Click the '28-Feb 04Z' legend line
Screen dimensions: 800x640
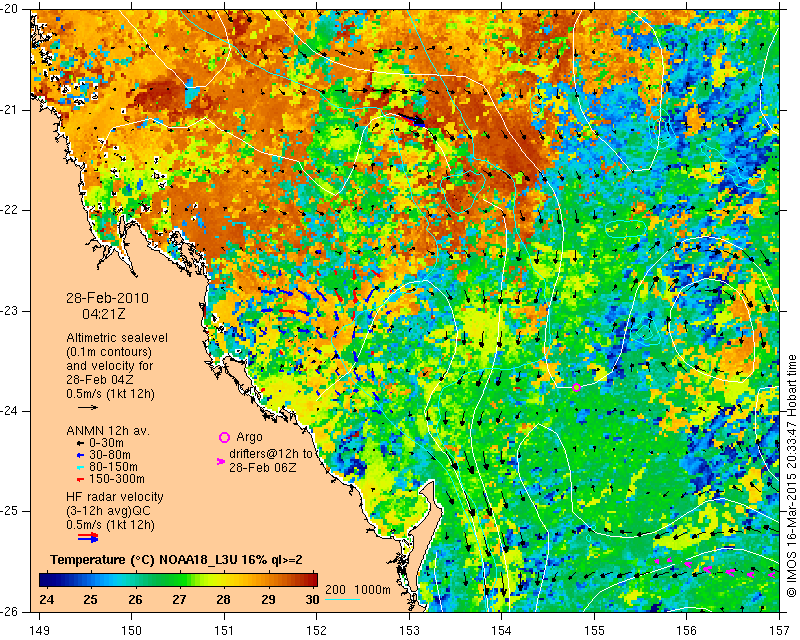coord(99,380)
